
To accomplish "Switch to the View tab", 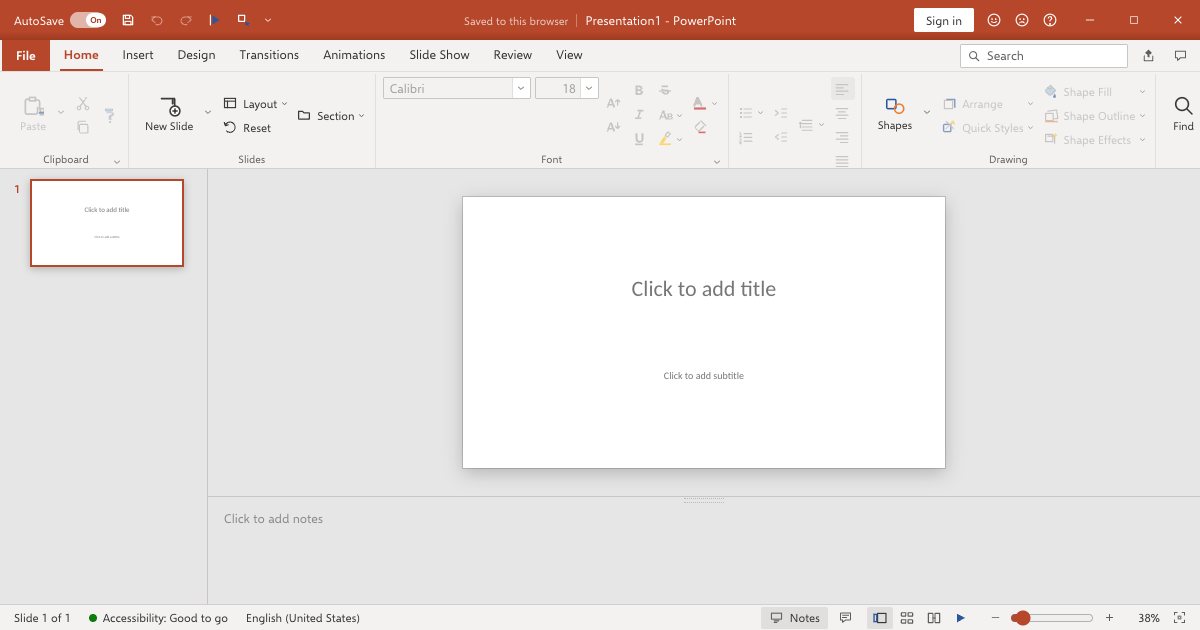I will point(569,55).
